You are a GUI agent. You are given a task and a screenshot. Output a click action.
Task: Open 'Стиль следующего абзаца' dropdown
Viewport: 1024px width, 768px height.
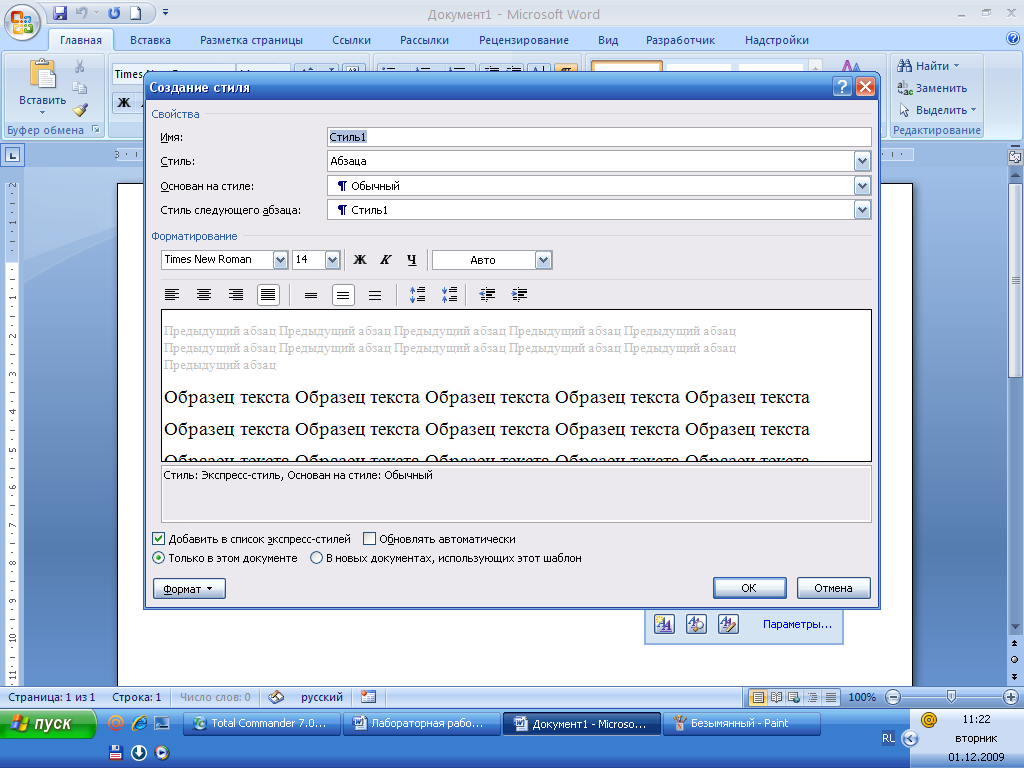click(x=862, y=210)
